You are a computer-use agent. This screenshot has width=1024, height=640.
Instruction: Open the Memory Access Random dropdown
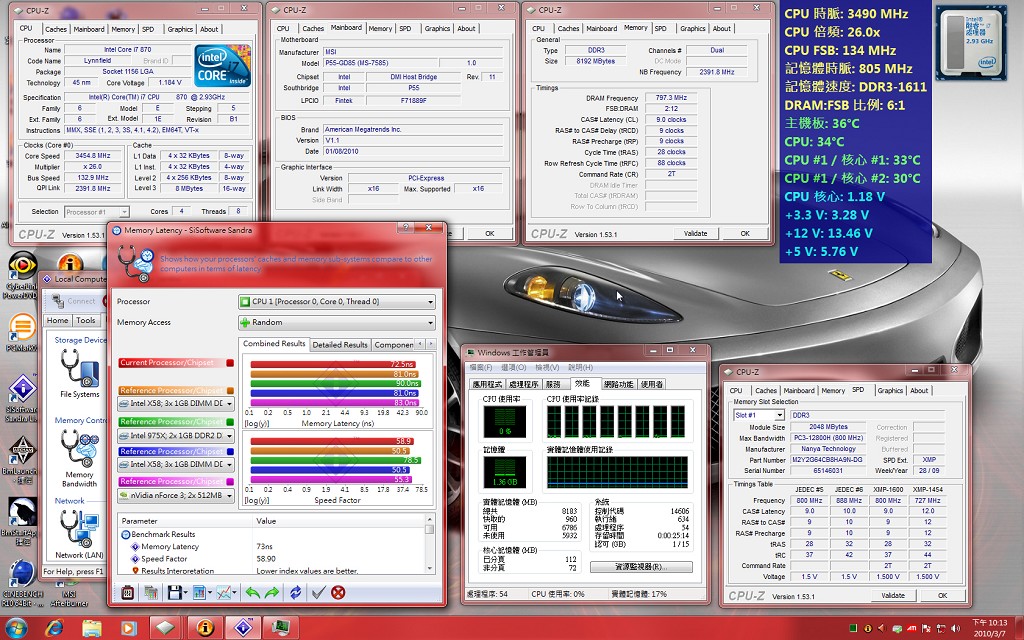(x=337, y=323)
